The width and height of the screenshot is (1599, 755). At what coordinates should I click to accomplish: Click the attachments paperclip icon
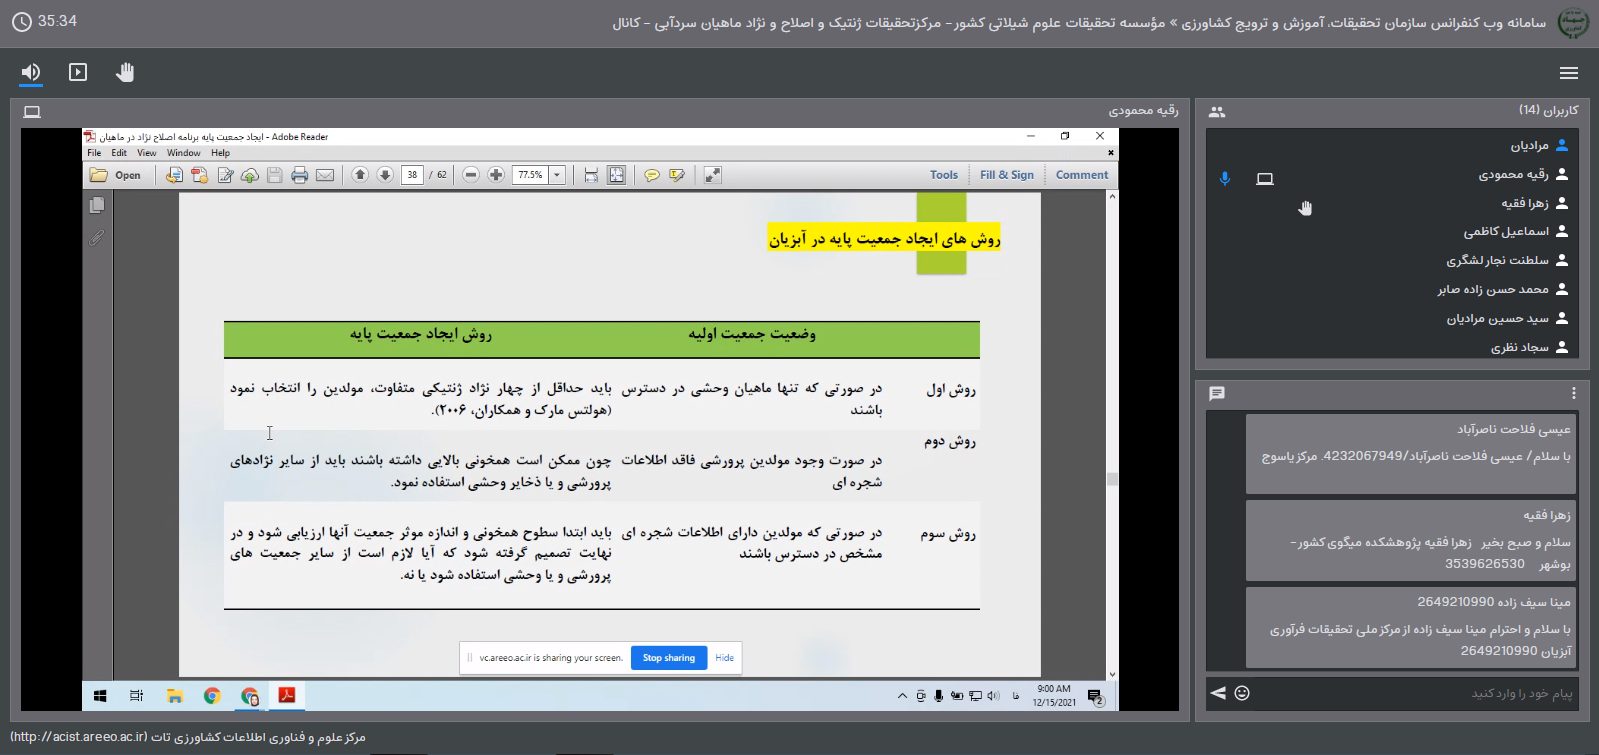click(97, 238)
